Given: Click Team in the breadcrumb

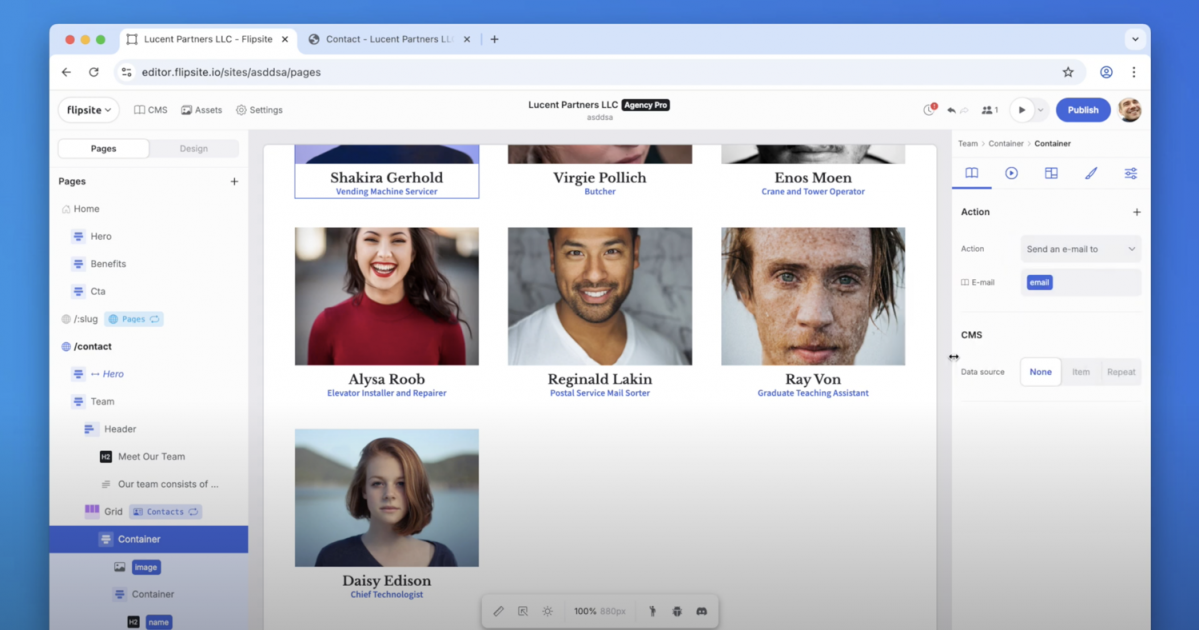Looking at the screenshot, I should point(967,144).
